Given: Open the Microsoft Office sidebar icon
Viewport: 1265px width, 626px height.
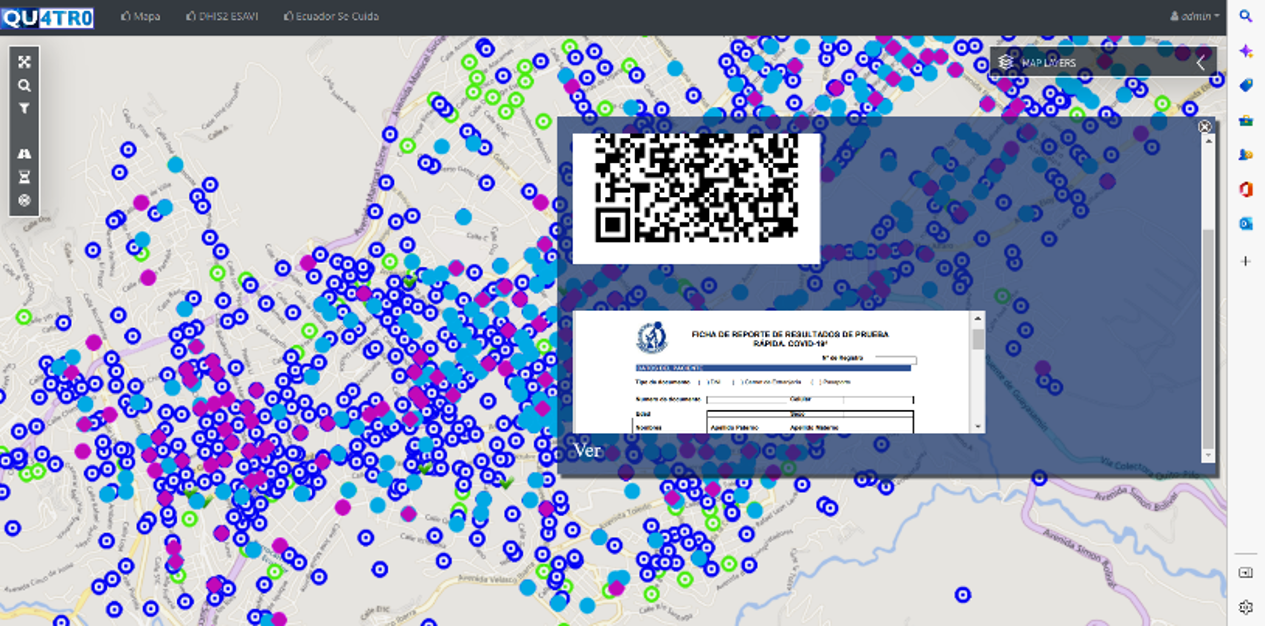Looking at the screenshot, I should point(1246,189).
